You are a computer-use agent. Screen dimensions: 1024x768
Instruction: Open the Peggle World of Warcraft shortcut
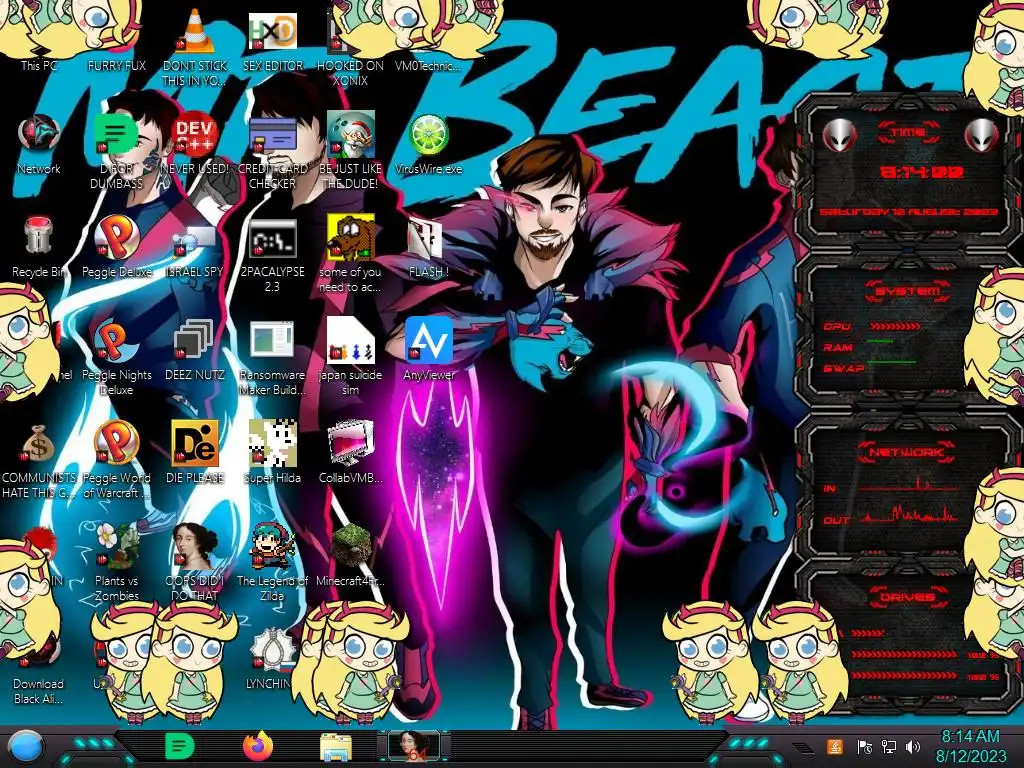pyautogui.click(x=116, y=460)
